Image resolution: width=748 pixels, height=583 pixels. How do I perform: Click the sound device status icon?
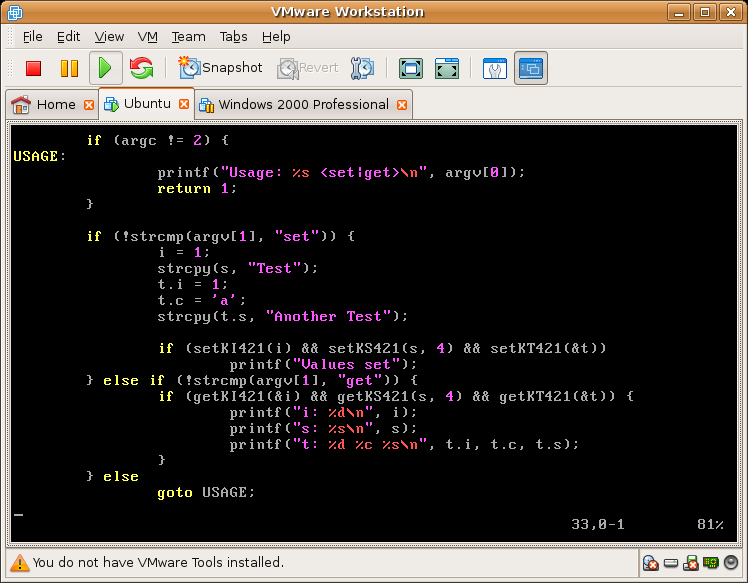coord(731,563)
